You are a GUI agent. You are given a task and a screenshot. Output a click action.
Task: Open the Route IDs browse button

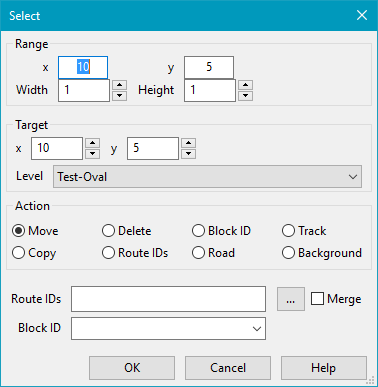point(291,299)
